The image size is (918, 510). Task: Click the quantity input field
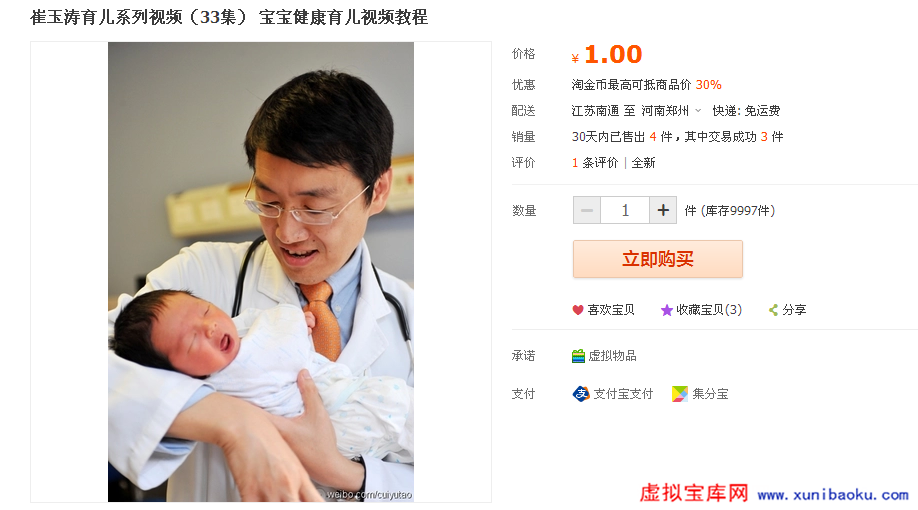point(625,210)
